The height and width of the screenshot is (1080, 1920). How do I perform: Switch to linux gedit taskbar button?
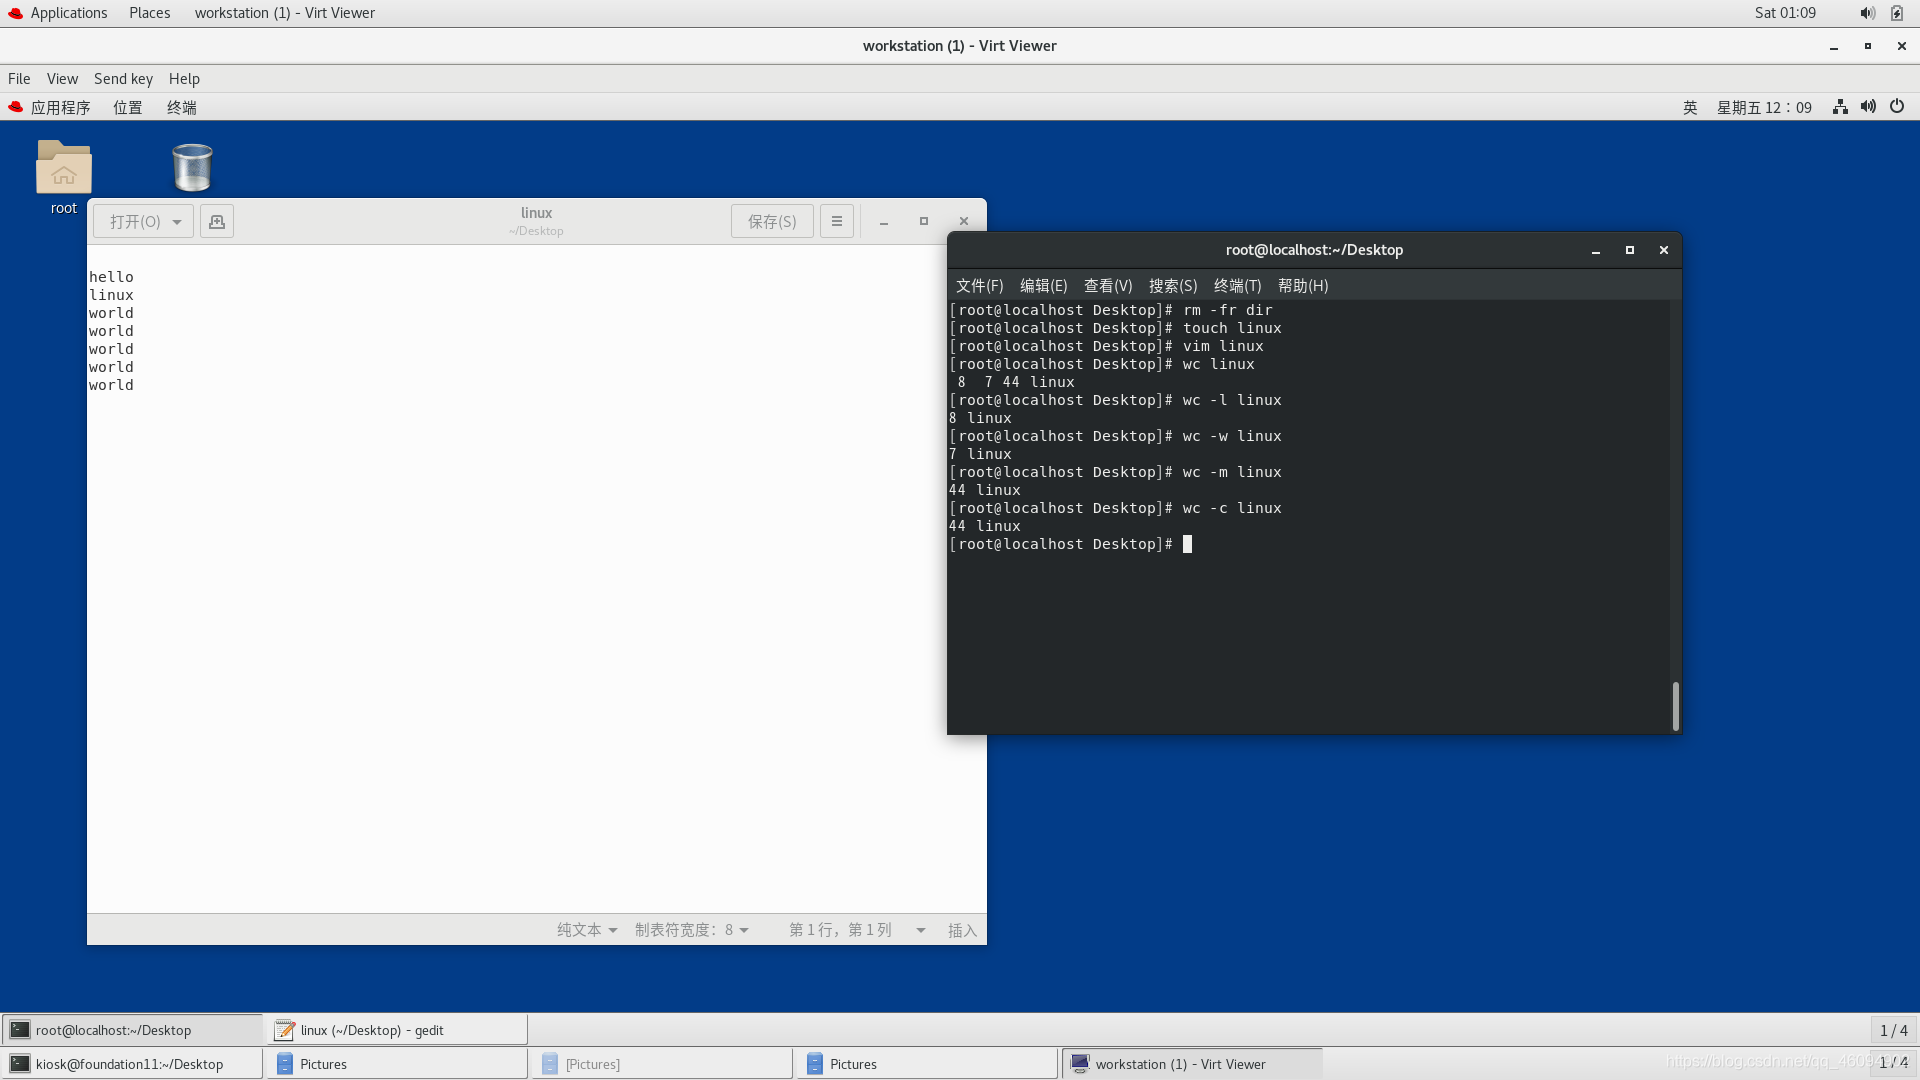(396, 1030)
